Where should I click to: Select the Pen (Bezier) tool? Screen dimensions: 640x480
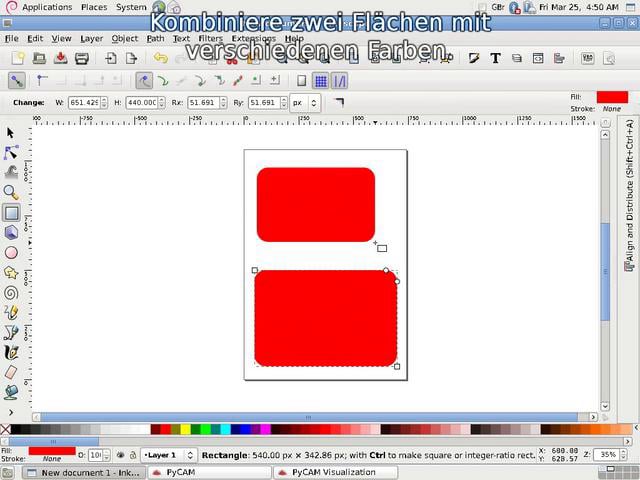[11, 333]
